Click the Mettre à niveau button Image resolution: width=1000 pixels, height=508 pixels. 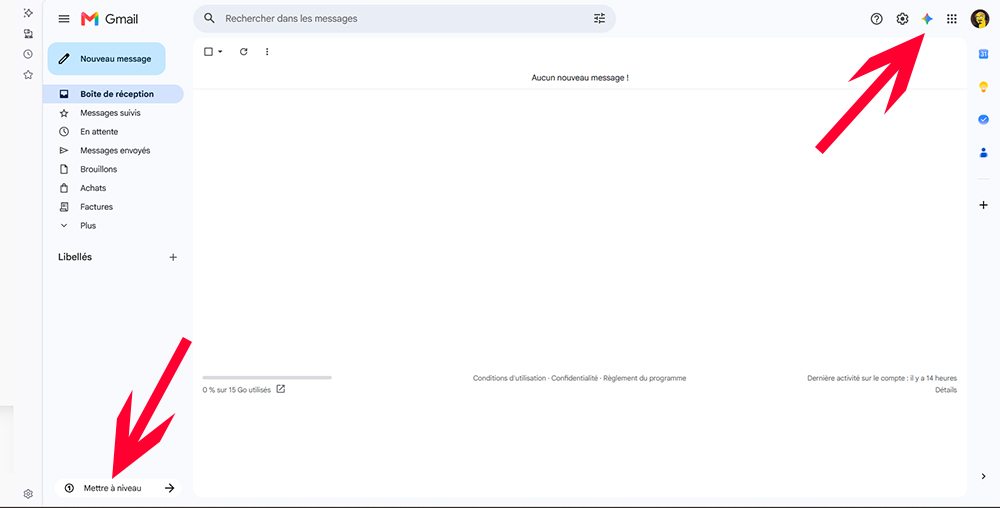pyautogui.click(x=118, y=488)
